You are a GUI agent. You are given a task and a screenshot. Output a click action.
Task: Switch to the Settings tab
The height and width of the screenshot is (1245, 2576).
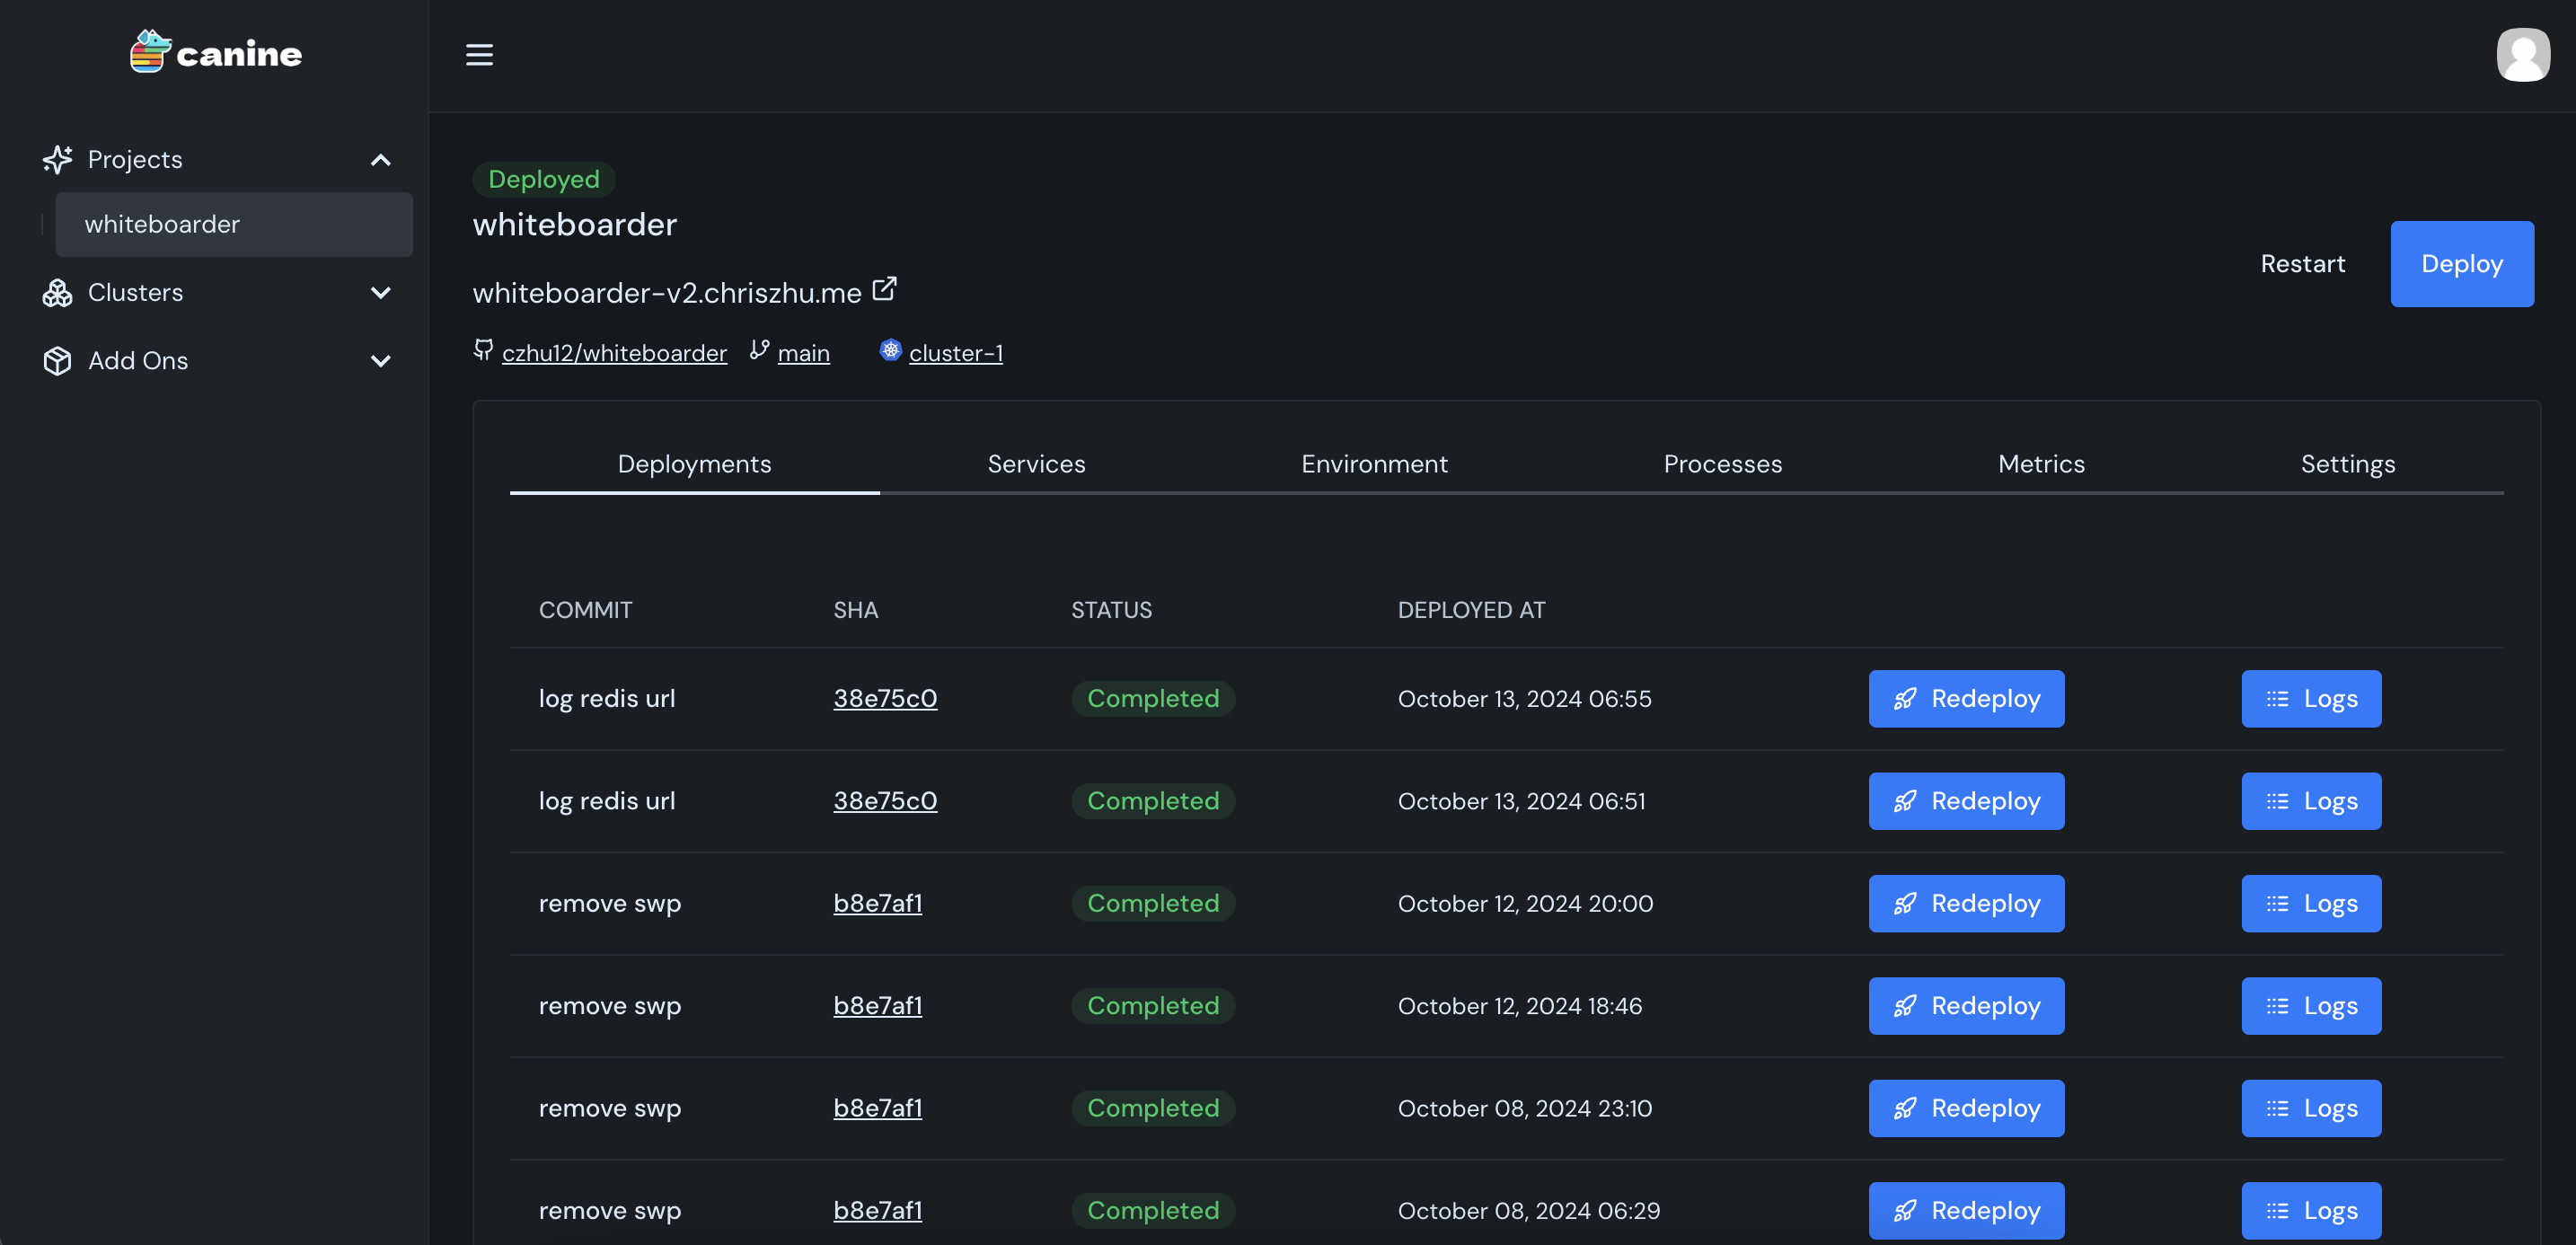(x=2347, y=464)
